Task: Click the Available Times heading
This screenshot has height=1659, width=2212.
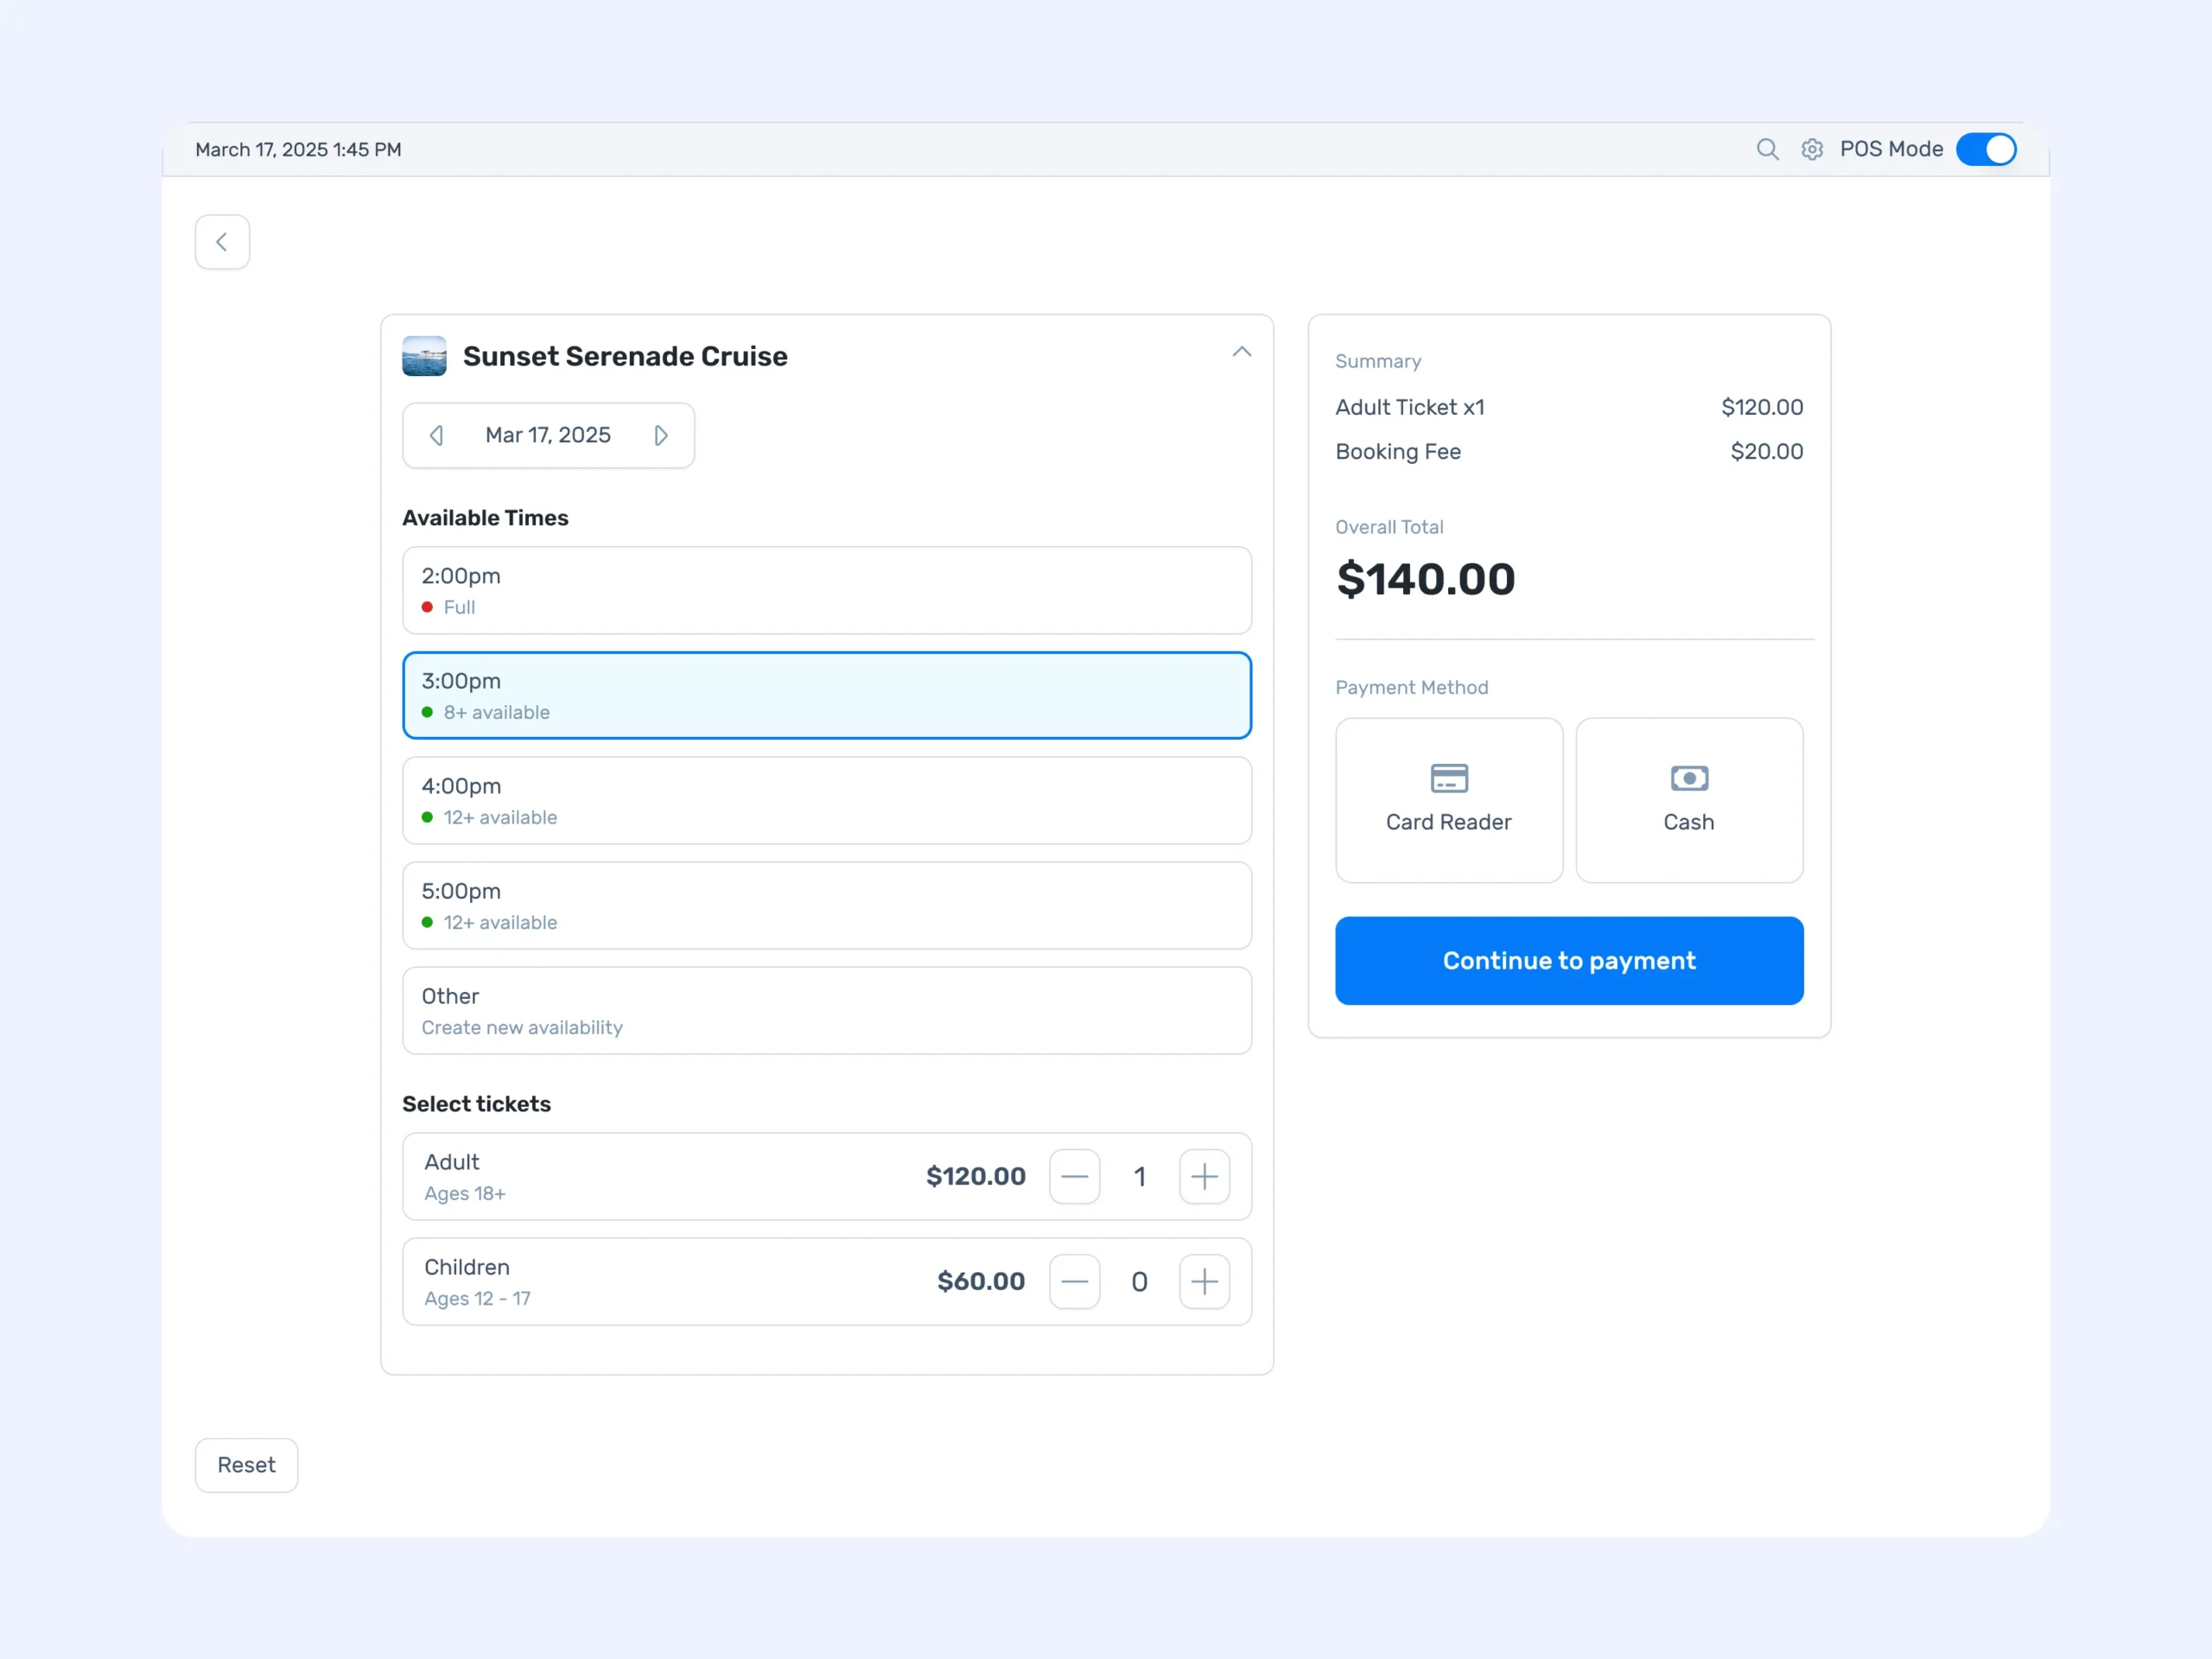Action: click(485, 518)
